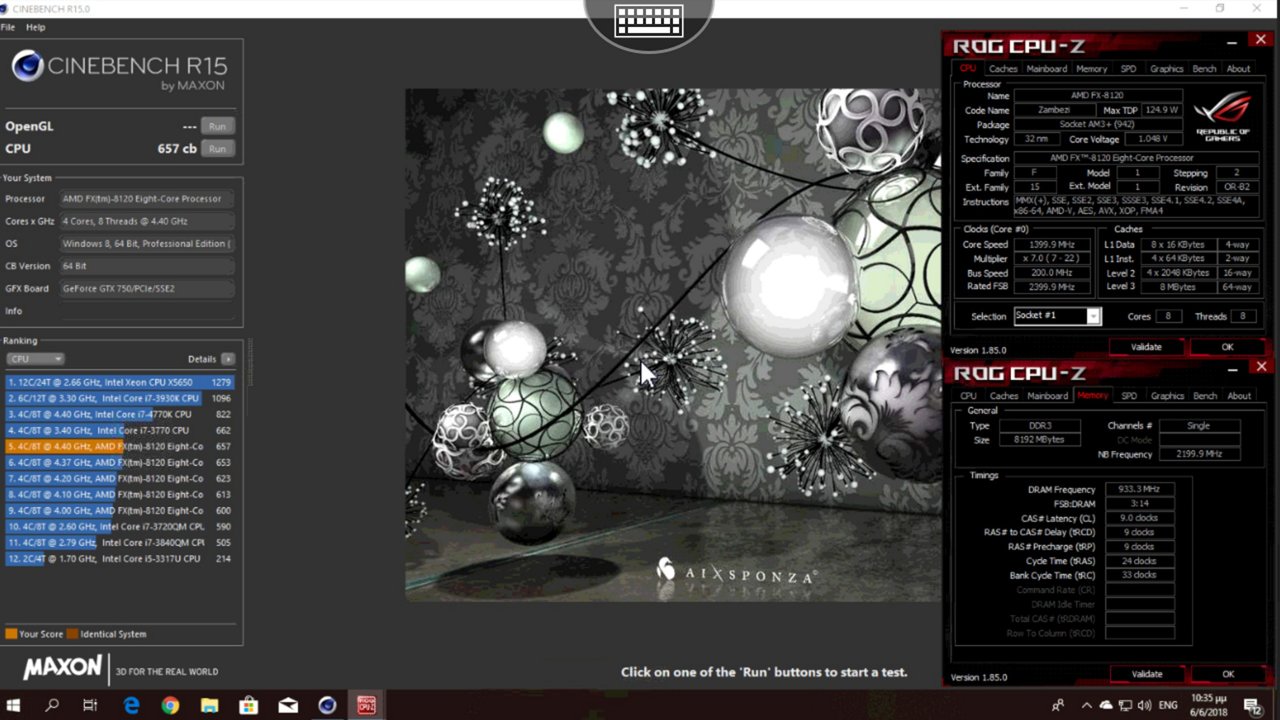The width and height of the screenshot is (1280, 720).
Task: Click the keyboard icon at top center
Action: pos(648,20)
